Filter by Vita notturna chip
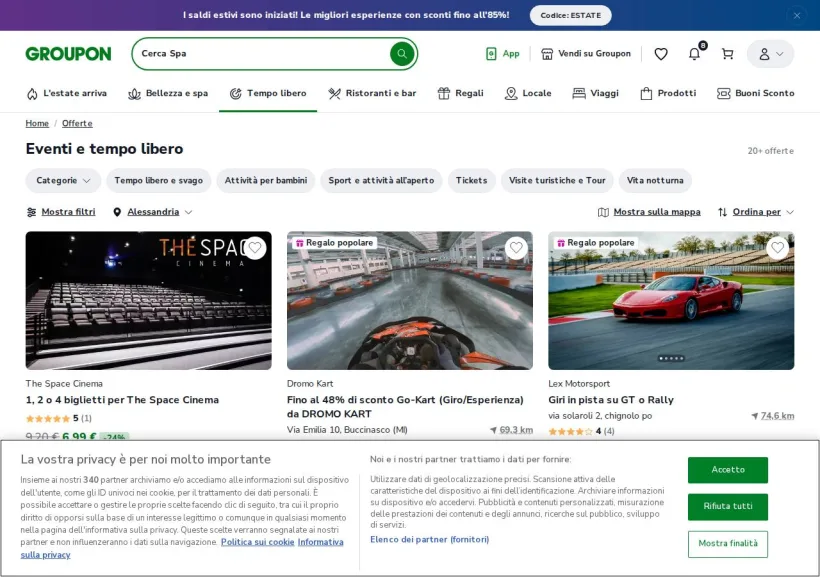 click(x=655, y=180)
